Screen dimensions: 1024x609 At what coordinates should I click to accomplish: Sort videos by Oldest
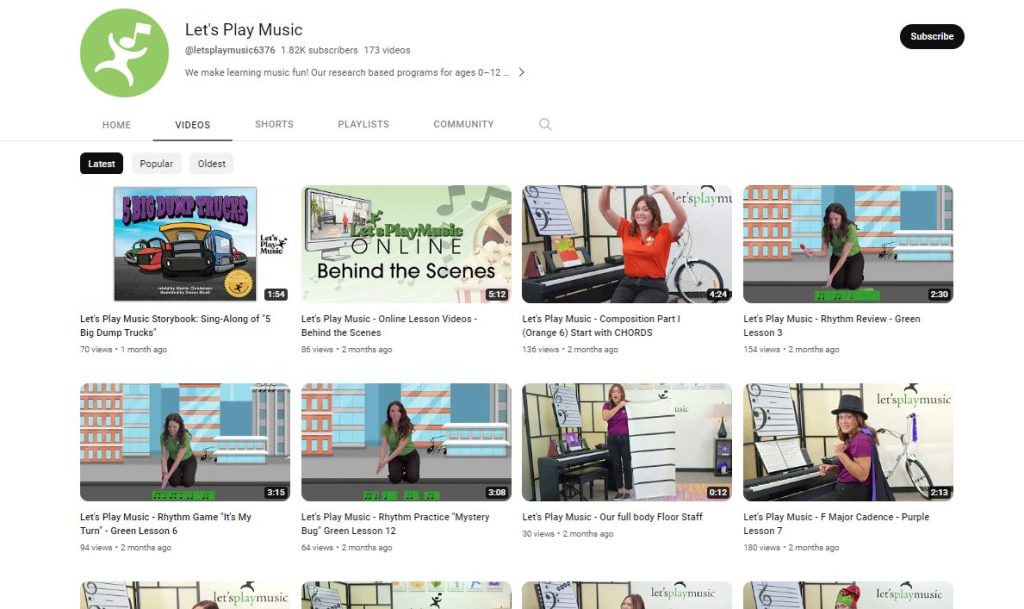coord(211,164)
